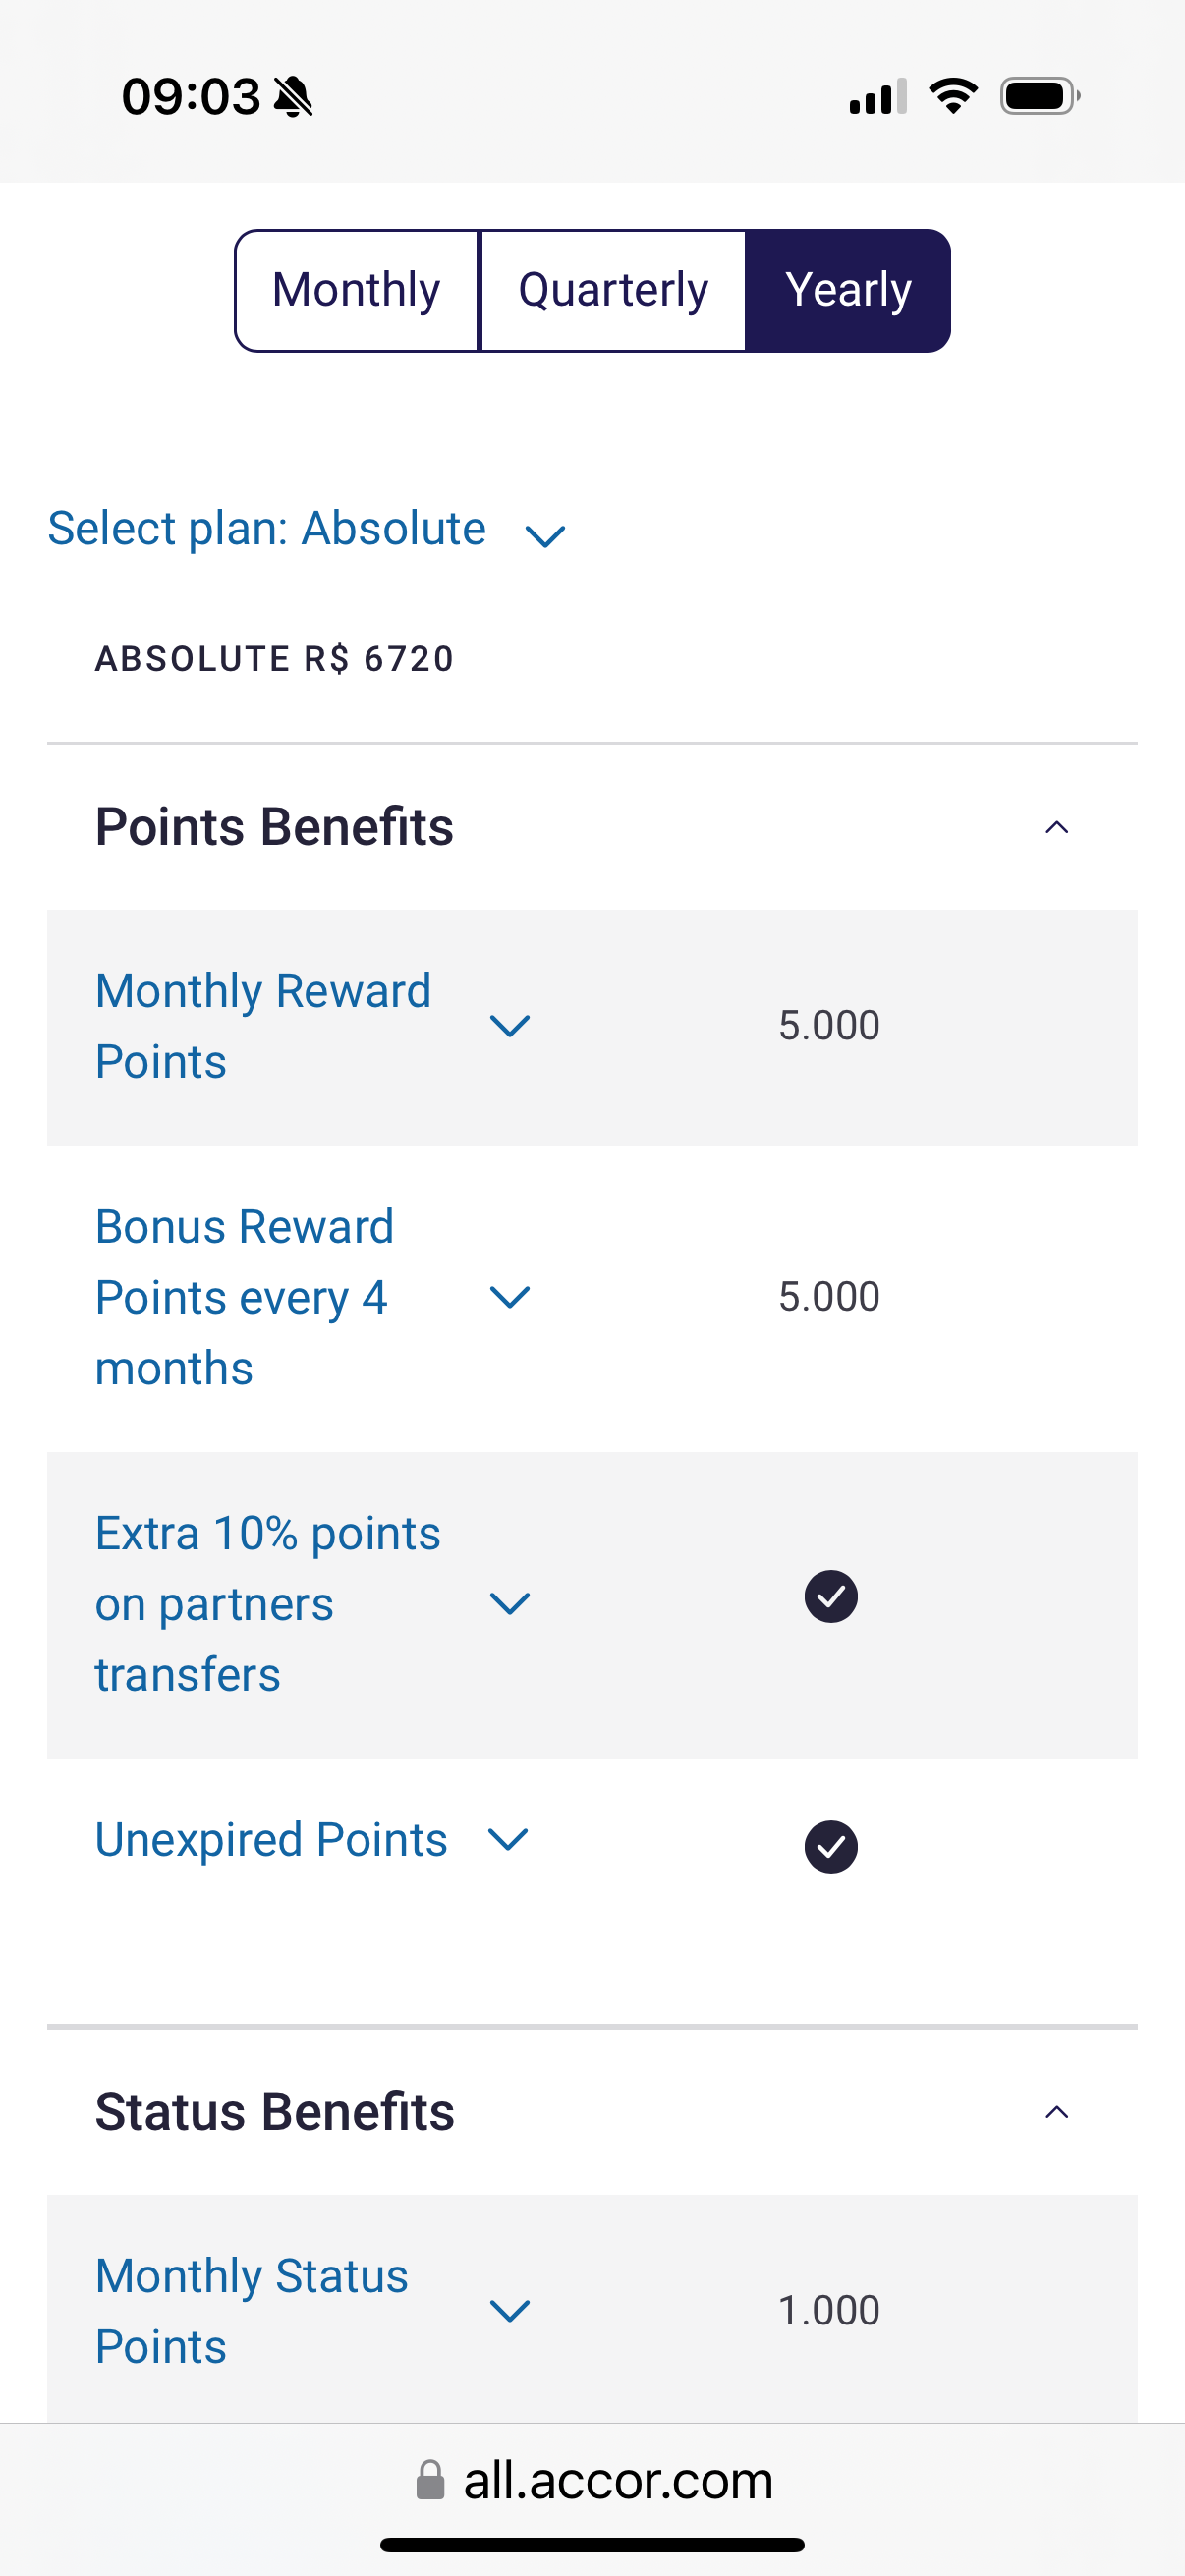Image resolution: width=1185 pixels, height=2576 pixels.
Task: Tap the all.accor.com address bar
Action: (x=617, y=2481)
